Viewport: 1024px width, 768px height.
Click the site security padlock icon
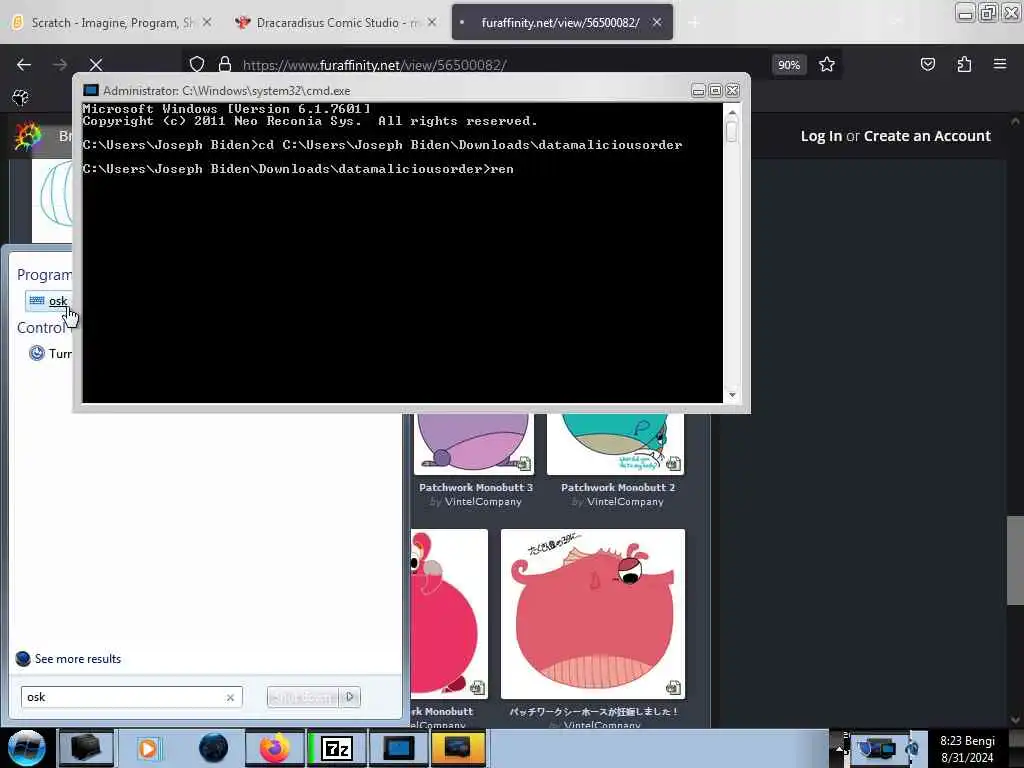tap(225, 65)
